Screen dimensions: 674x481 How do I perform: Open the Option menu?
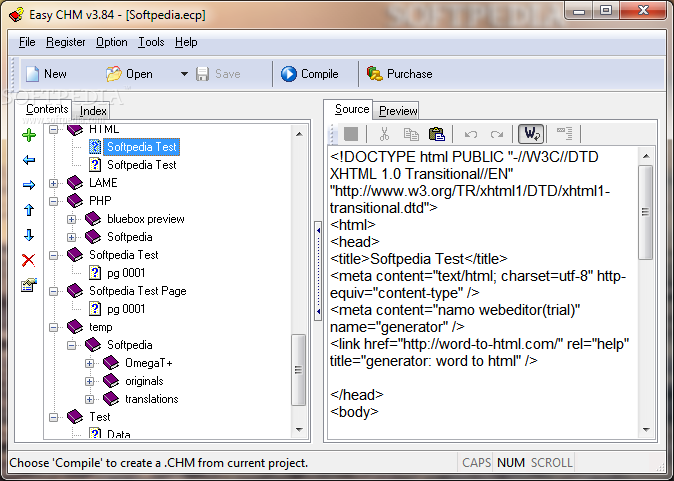[111, 42]
